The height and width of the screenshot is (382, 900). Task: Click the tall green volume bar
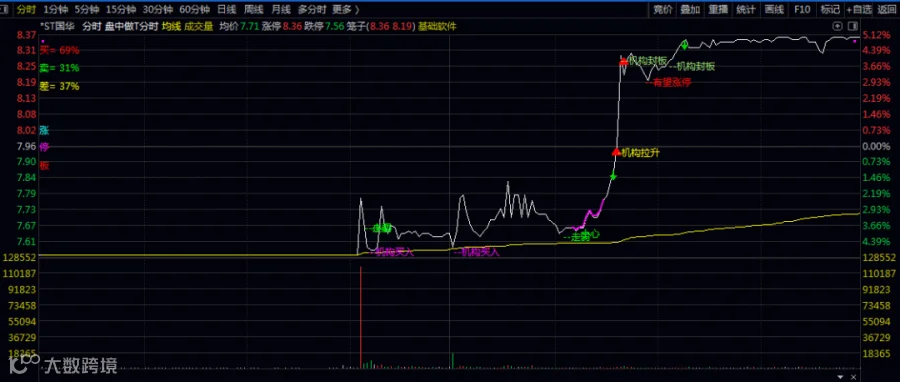click(452, 360)
